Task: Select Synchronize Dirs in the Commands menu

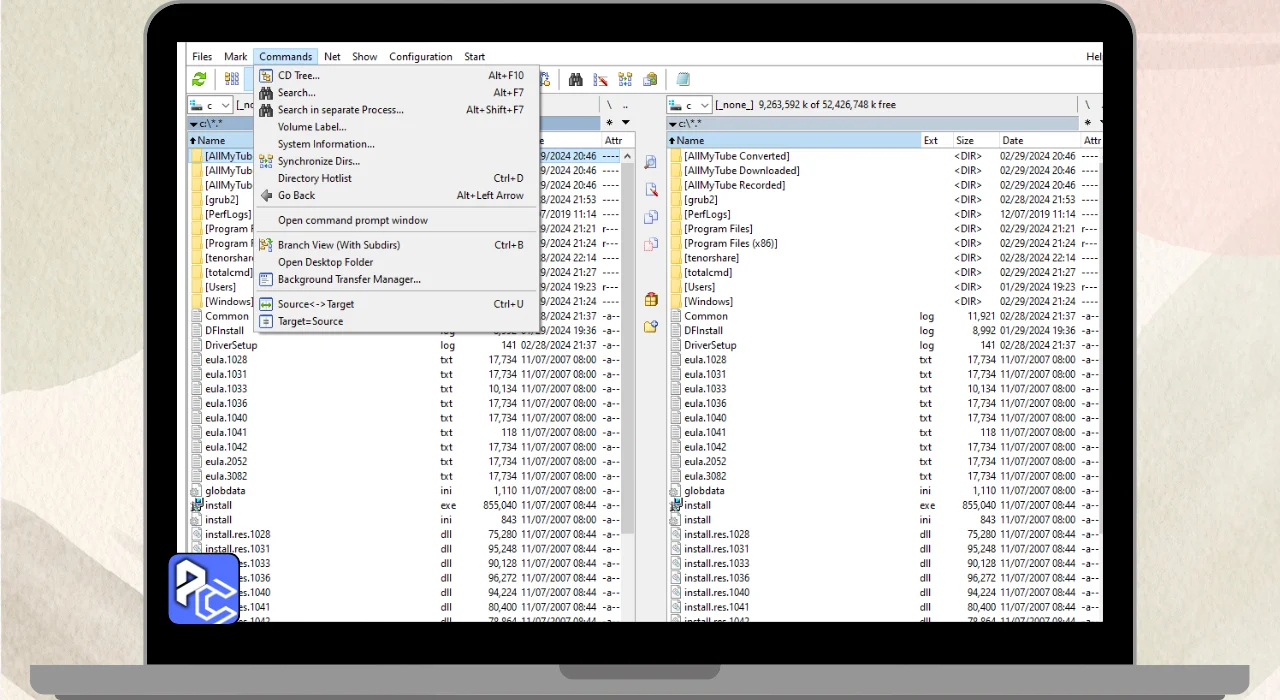Action: 318,161
